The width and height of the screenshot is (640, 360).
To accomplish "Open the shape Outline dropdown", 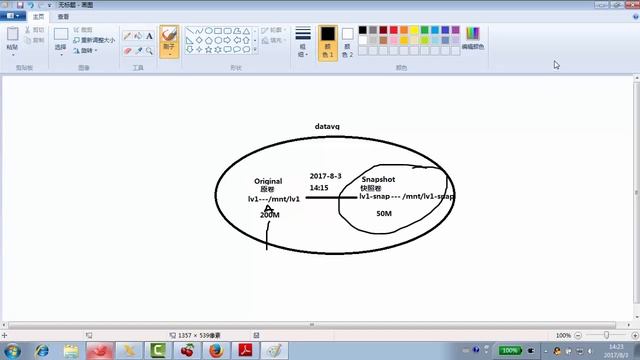I will click(273, 30).
